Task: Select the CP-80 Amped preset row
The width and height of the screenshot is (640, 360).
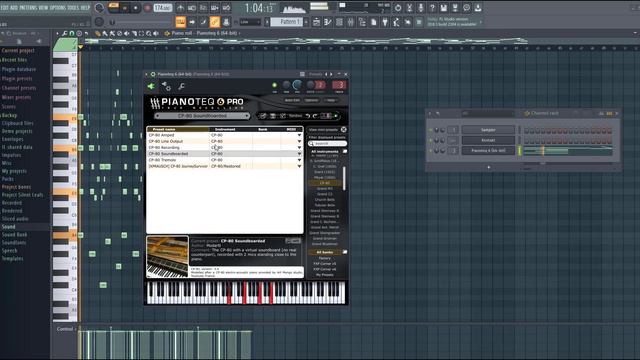Action: pos(224,135)
